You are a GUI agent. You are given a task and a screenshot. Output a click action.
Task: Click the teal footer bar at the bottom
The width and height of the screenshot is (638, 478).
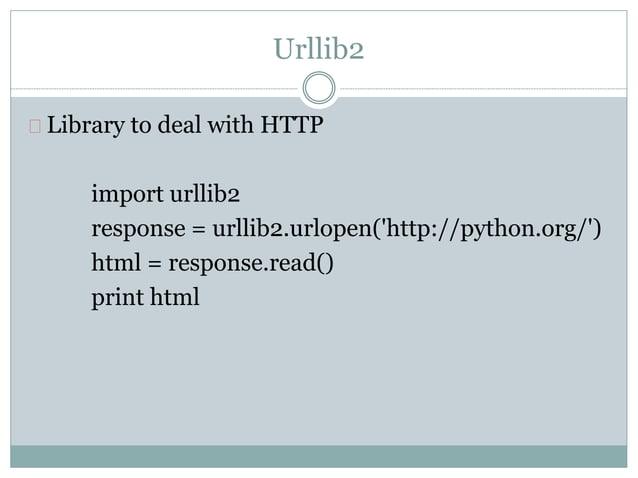click(x=319, y=456)
